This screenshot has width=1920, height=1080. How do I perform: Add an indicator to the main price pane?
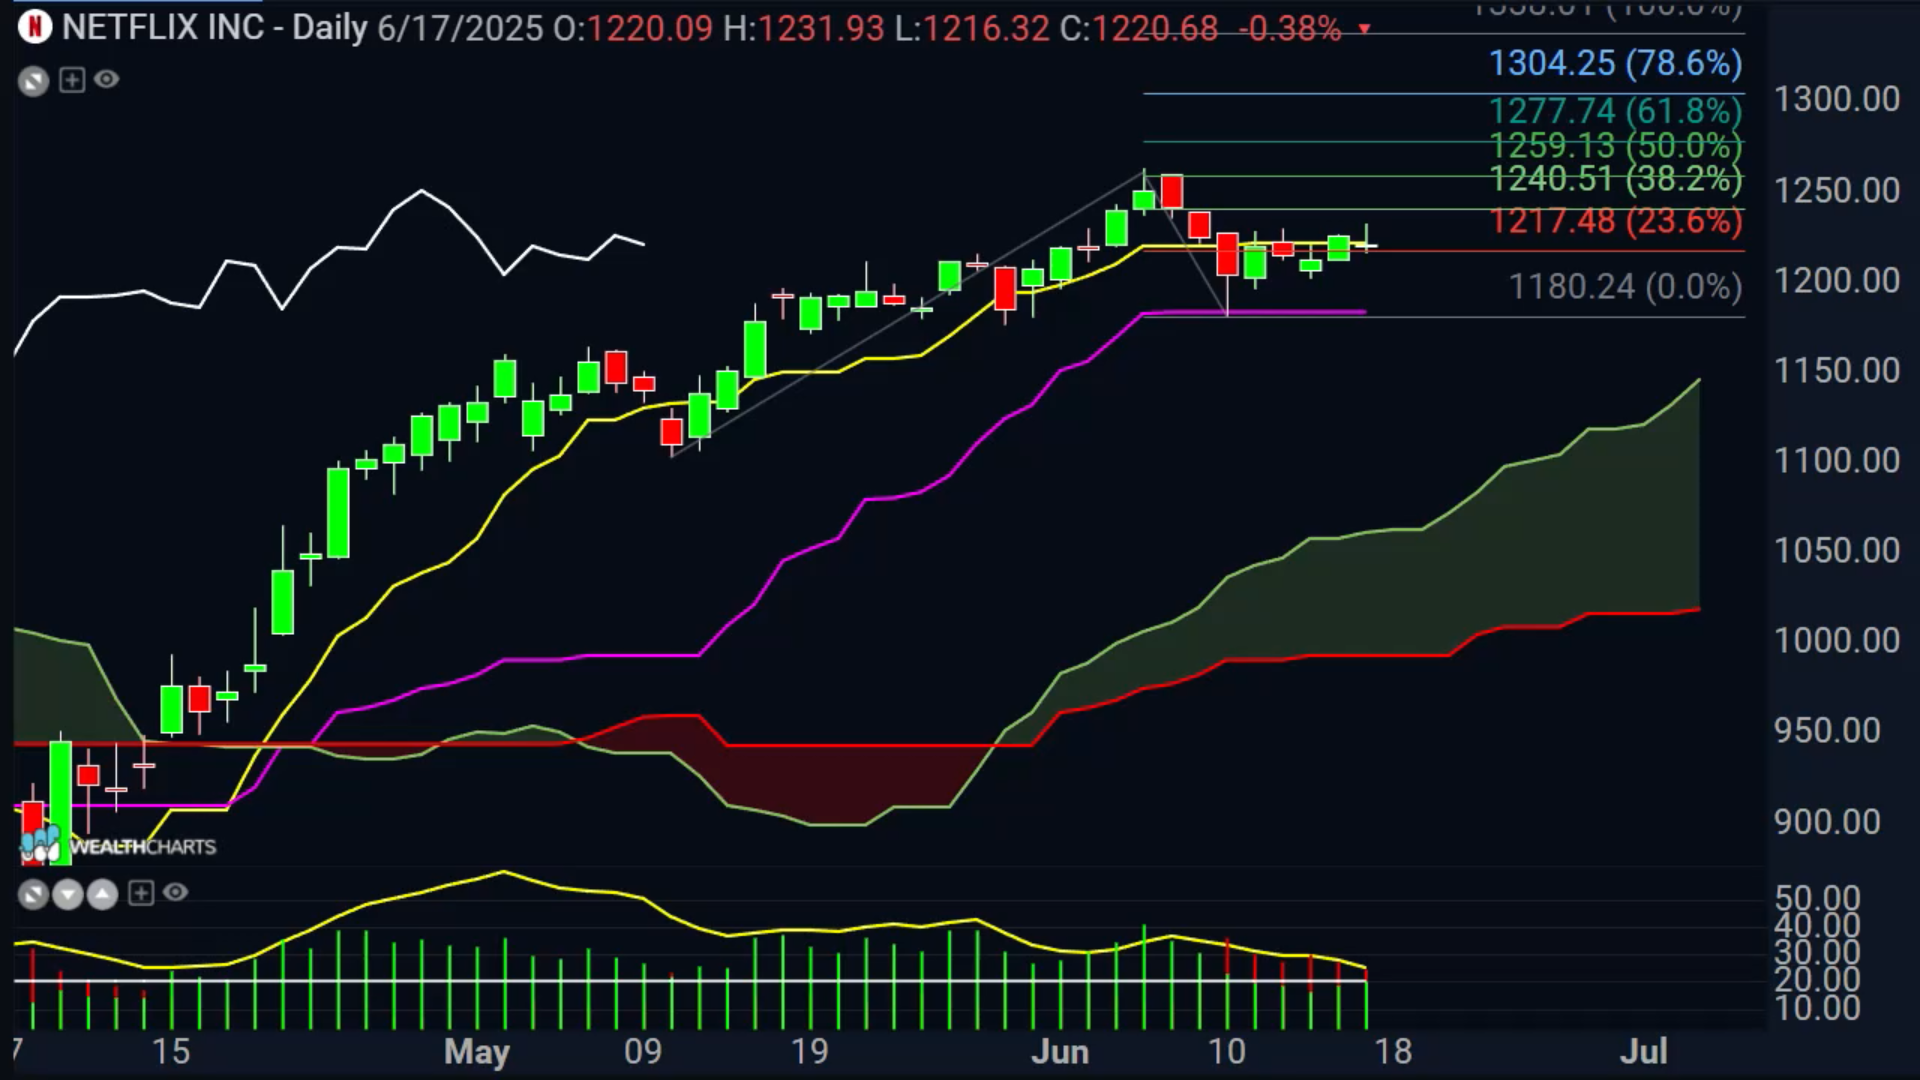[x=72, y=80]
